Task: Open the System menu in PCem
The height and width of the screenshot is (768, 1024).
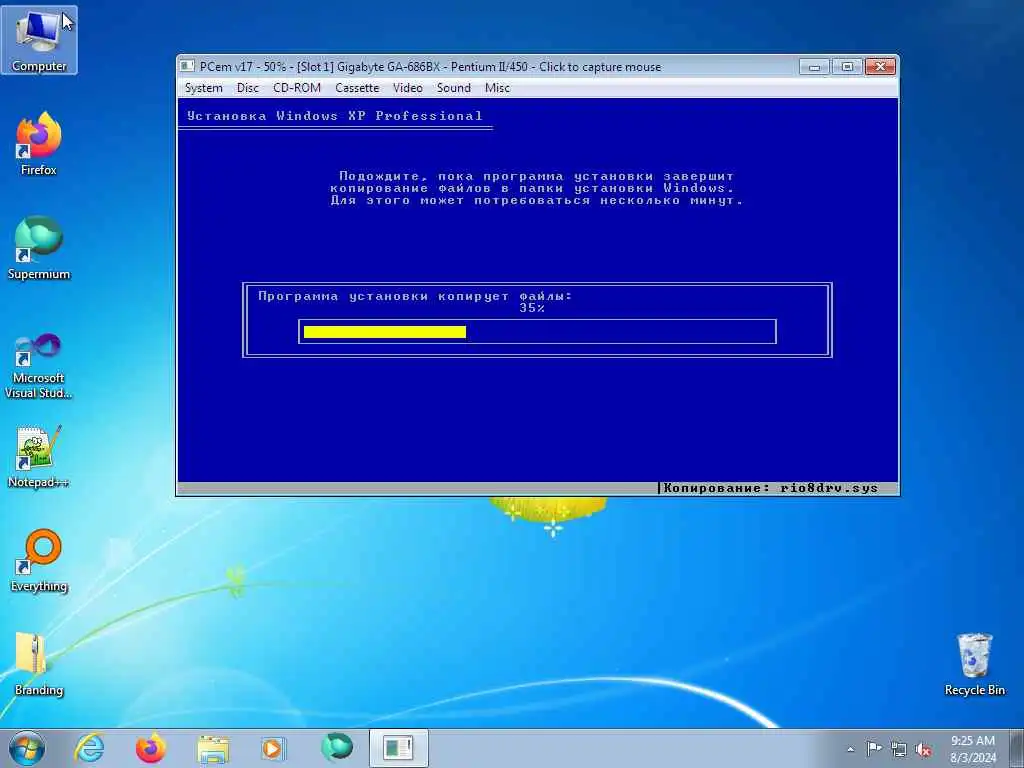Action: (203, 88)
